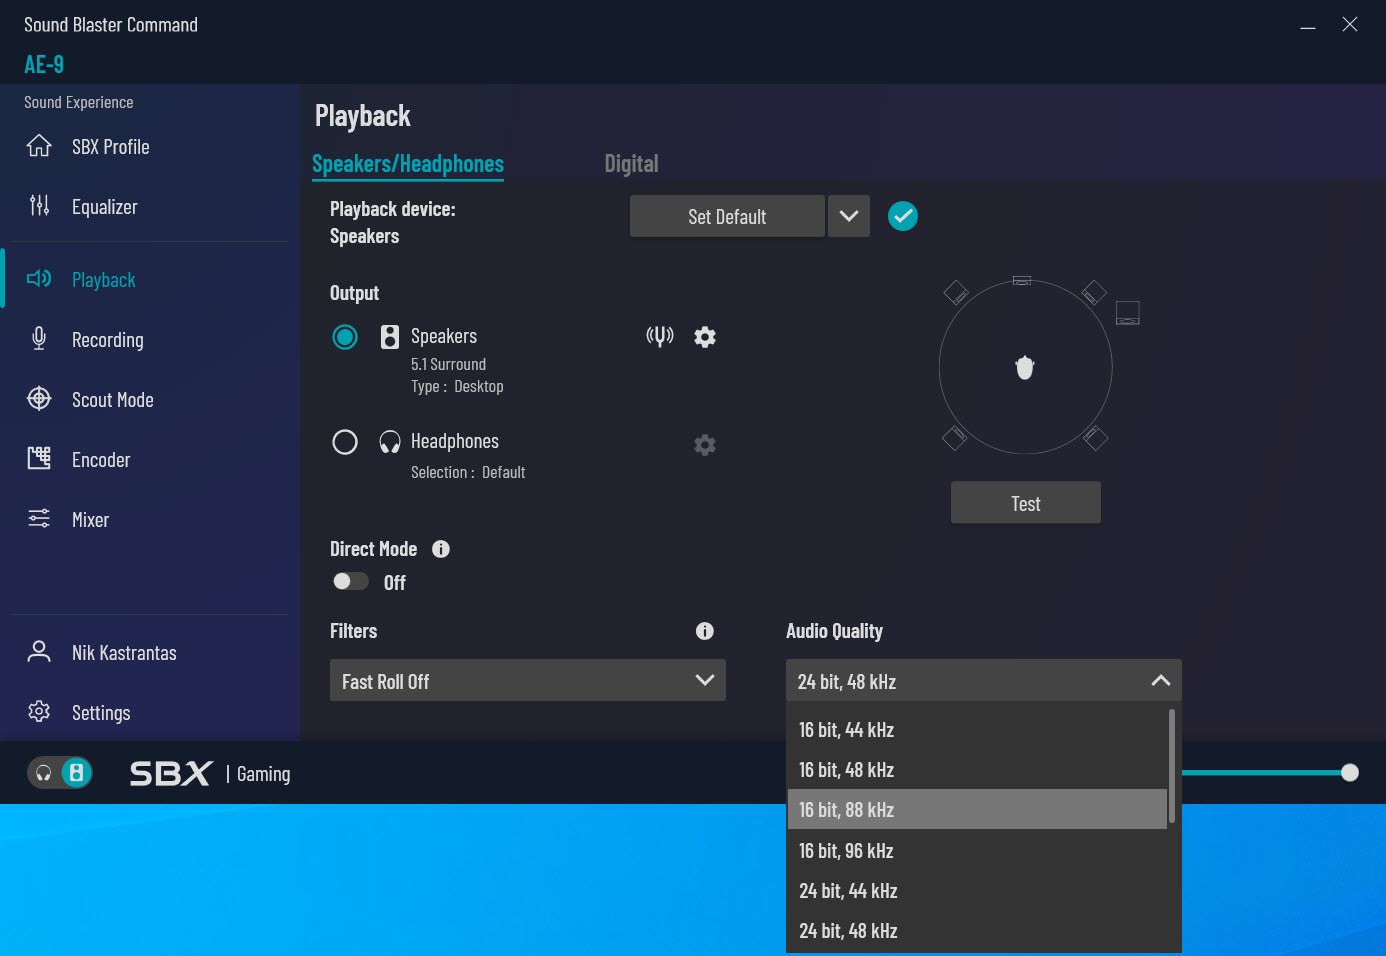Open Speakers configuration gear
The height and width of the screenshot is (956, 1386).
point(705,337)
